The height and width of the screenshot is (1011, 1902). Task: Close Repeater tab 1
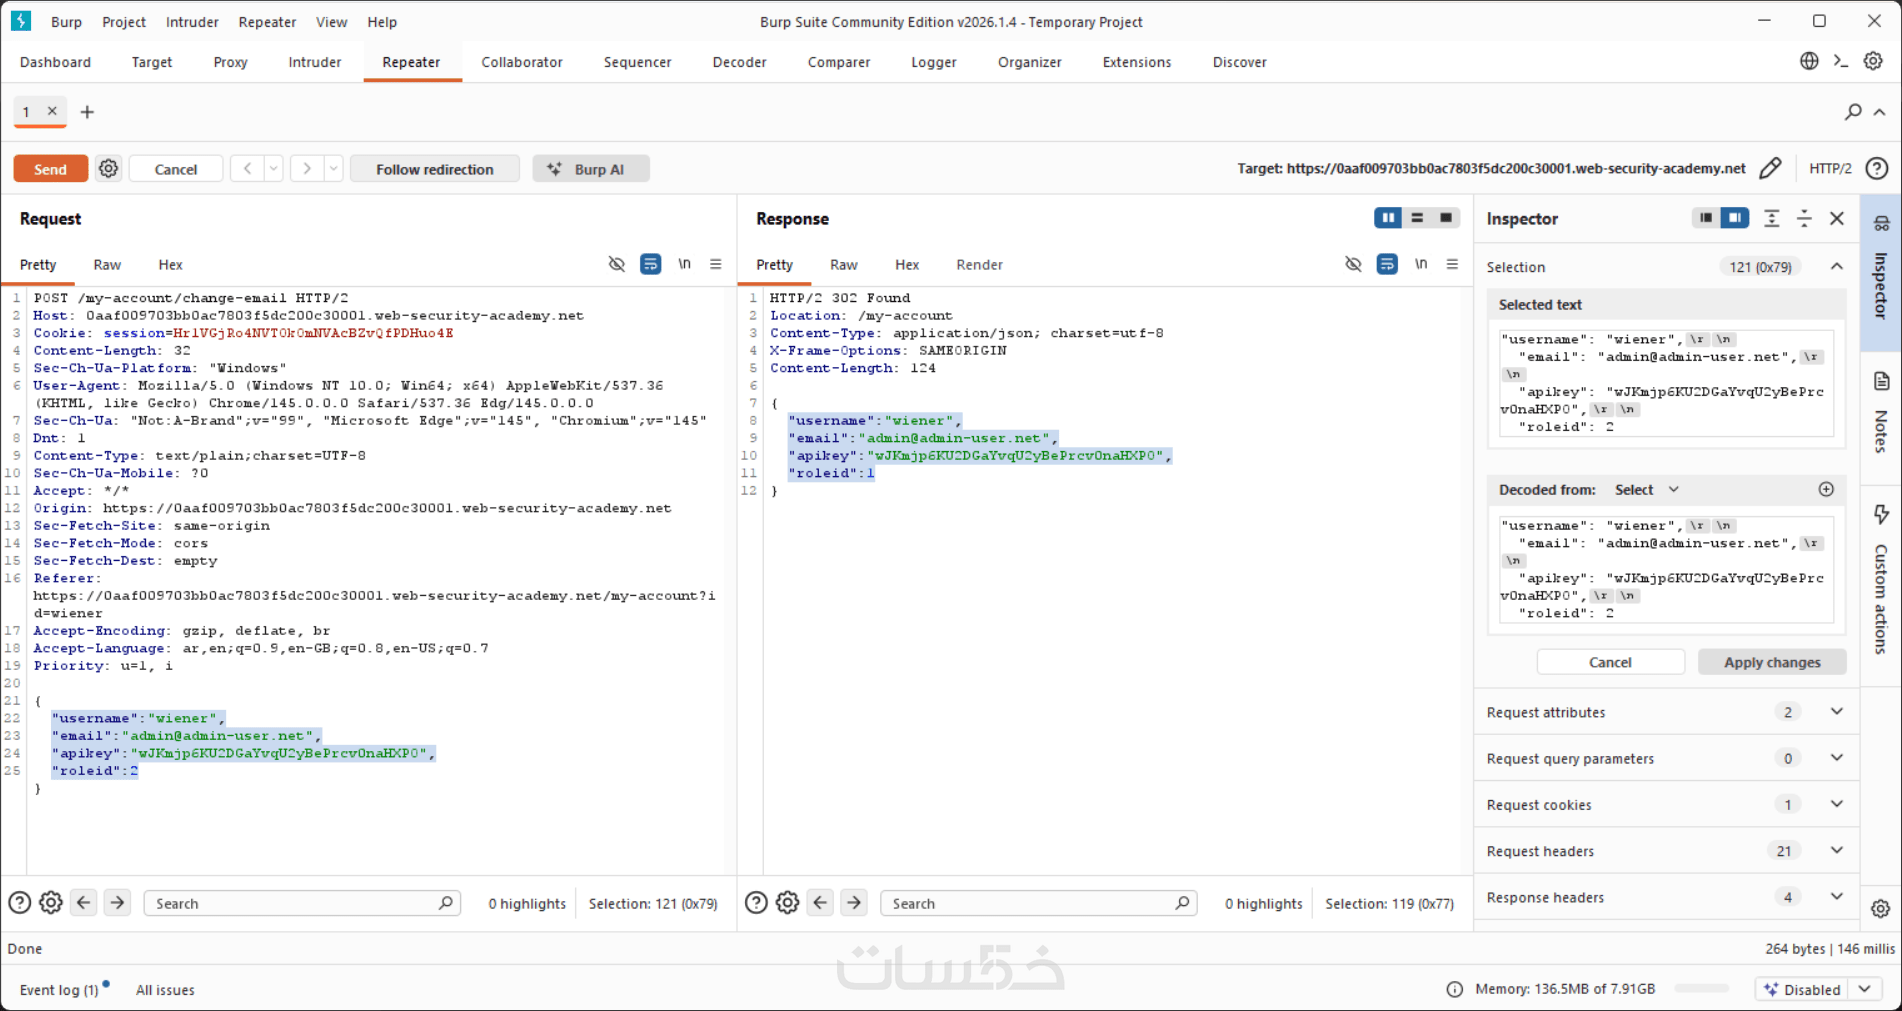[x=52, y=111]
